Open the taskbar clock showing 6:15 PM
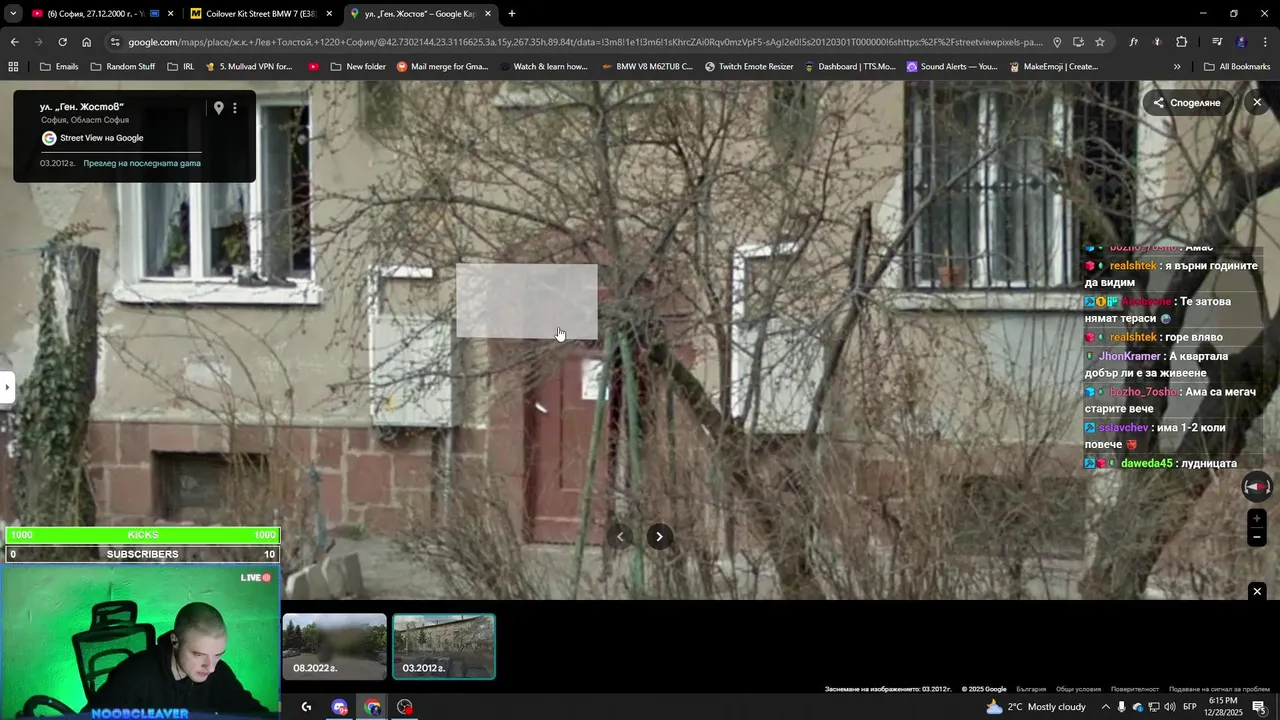The width and height of the screenshot is (1280, 720). click(x=1224, y=707)
